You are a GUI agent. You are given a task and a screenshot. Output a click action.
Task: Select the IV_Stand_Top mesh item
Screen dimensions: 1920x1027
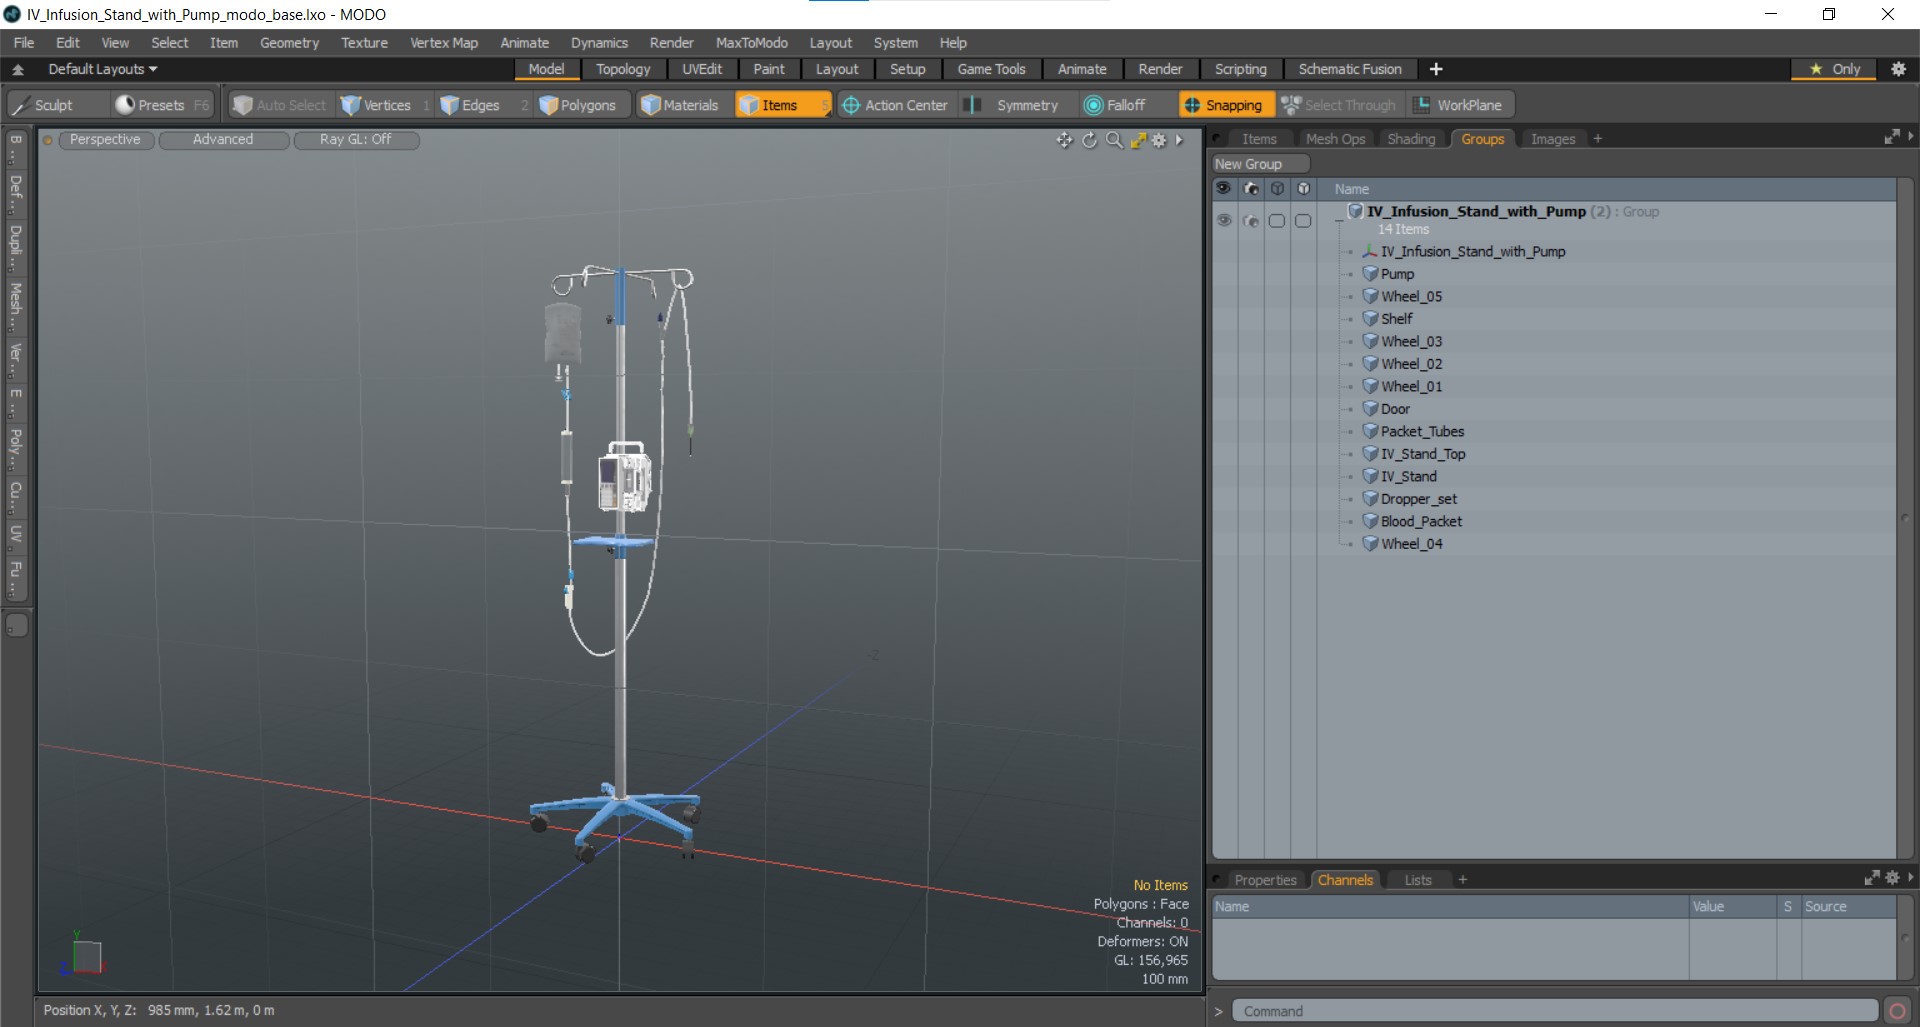tap(1422, 454)
